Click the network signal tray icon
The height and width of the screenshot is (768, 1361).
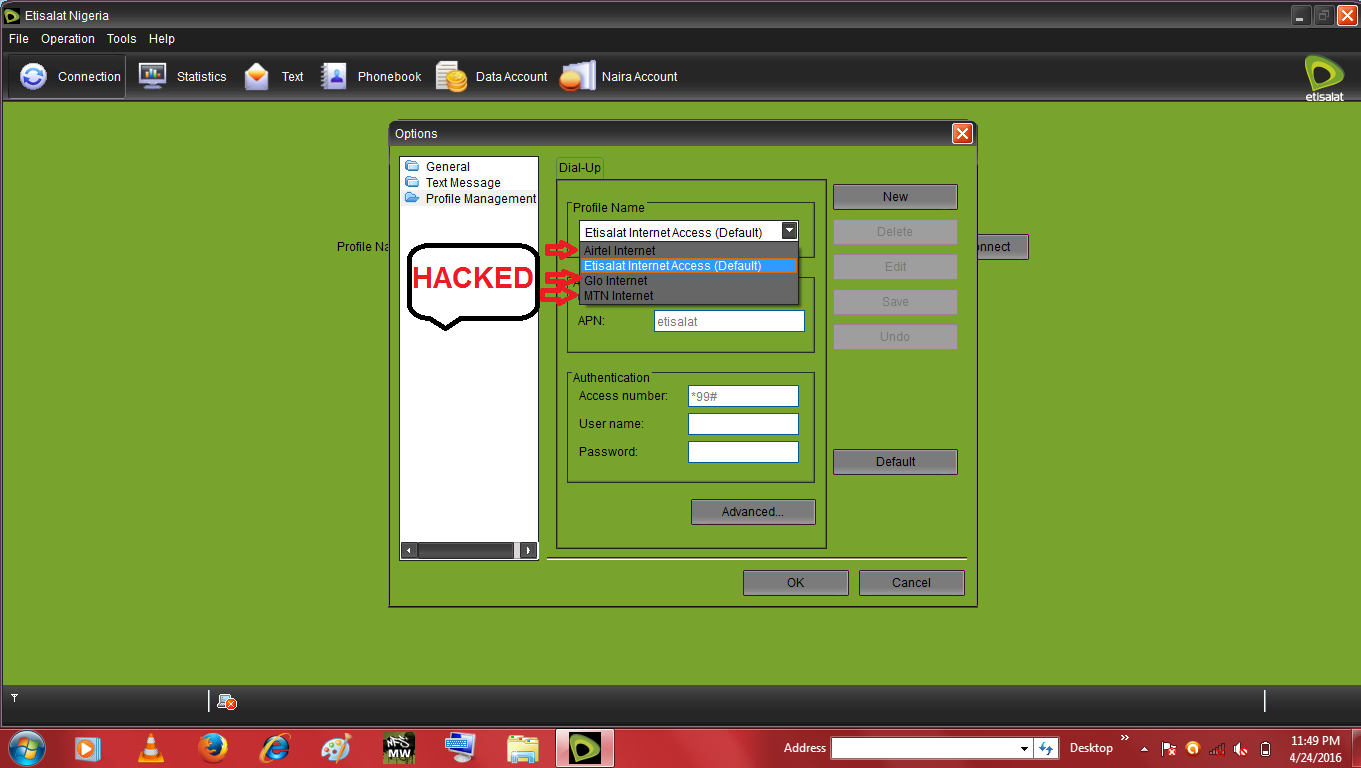(1217, 748)
